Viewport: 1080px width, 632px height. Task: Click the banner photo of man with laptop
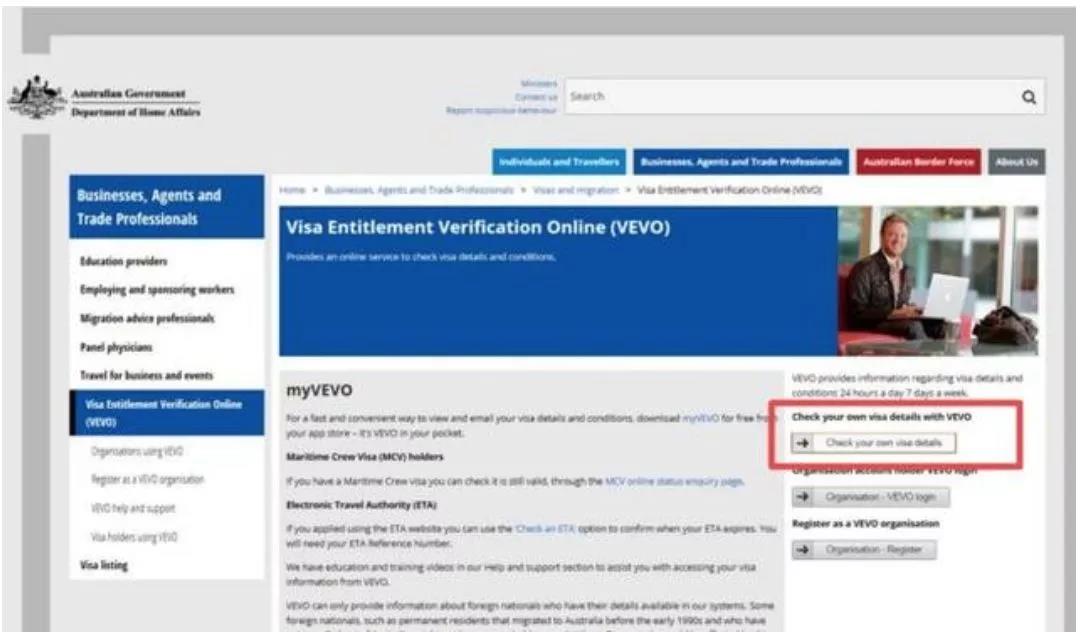937,281
